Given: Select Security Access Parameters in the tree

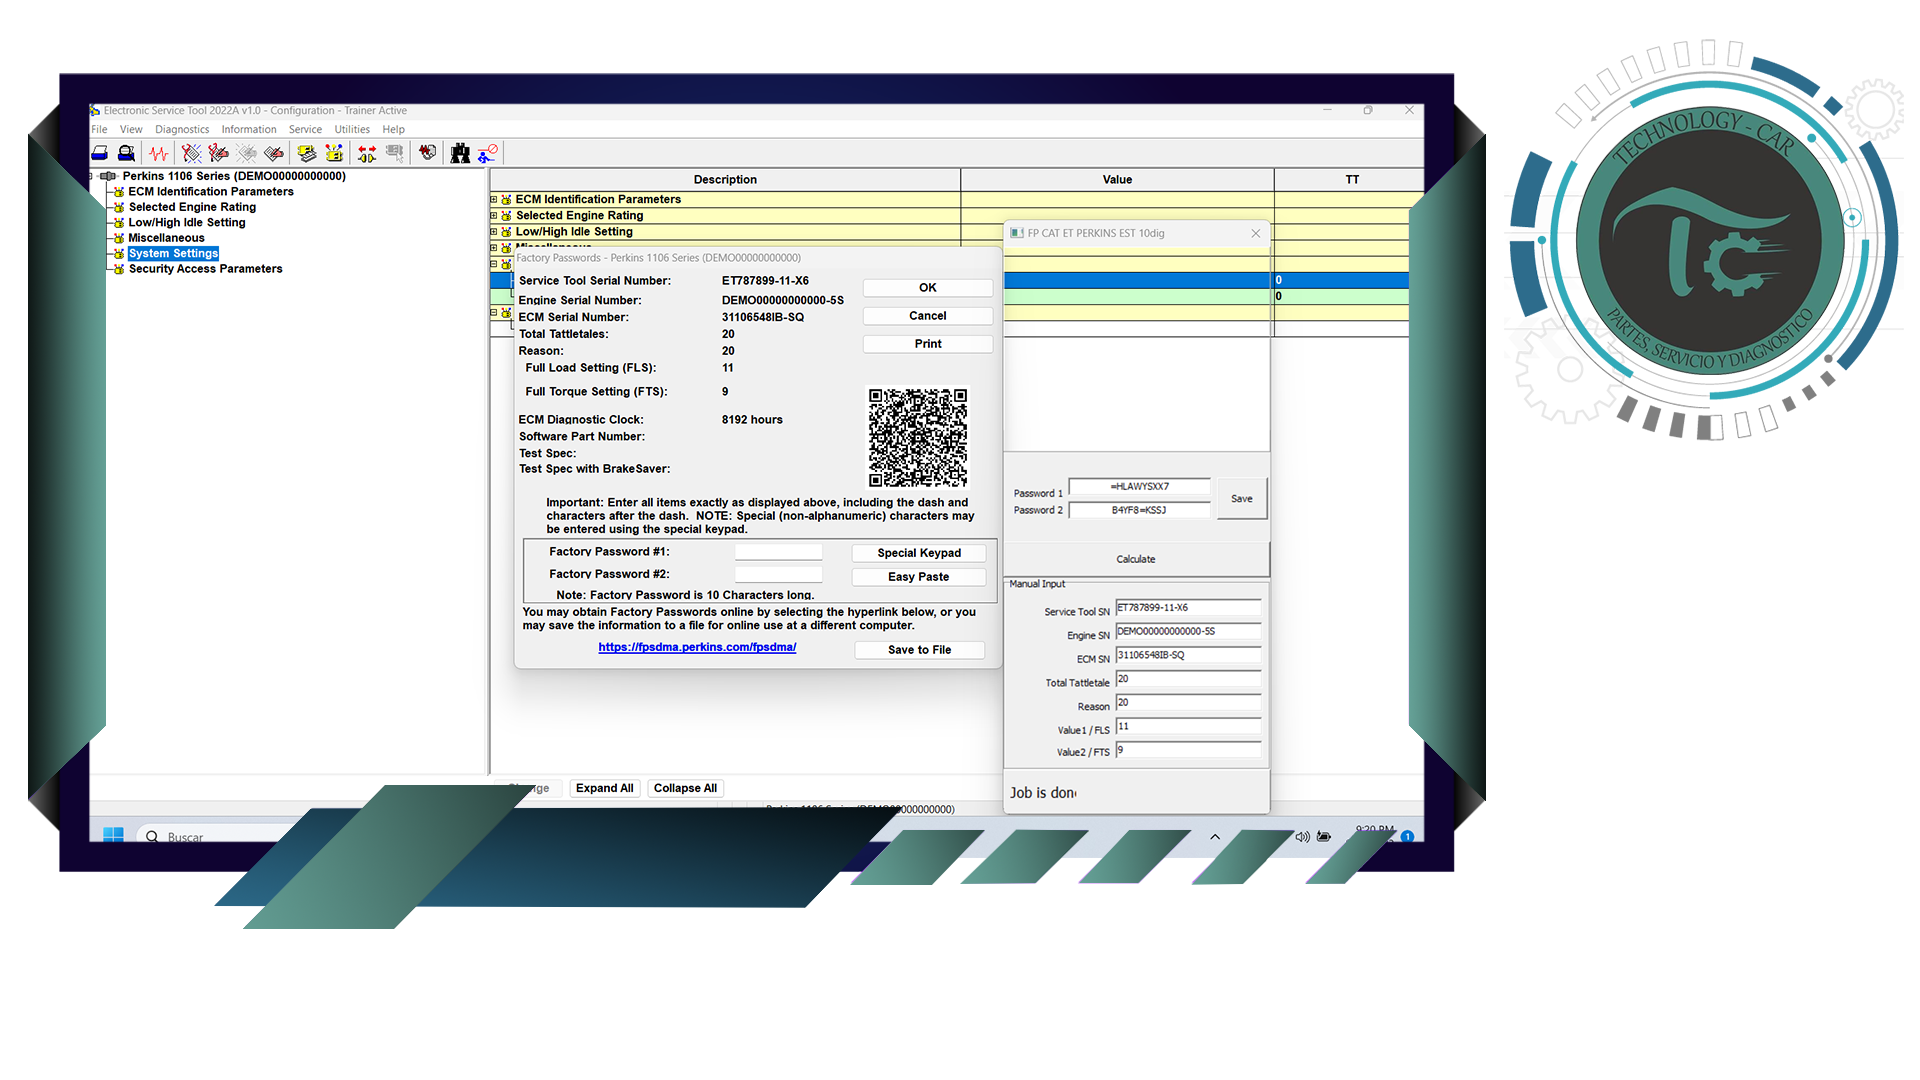Looking at the screenshot, I should [x=205, y=269].
